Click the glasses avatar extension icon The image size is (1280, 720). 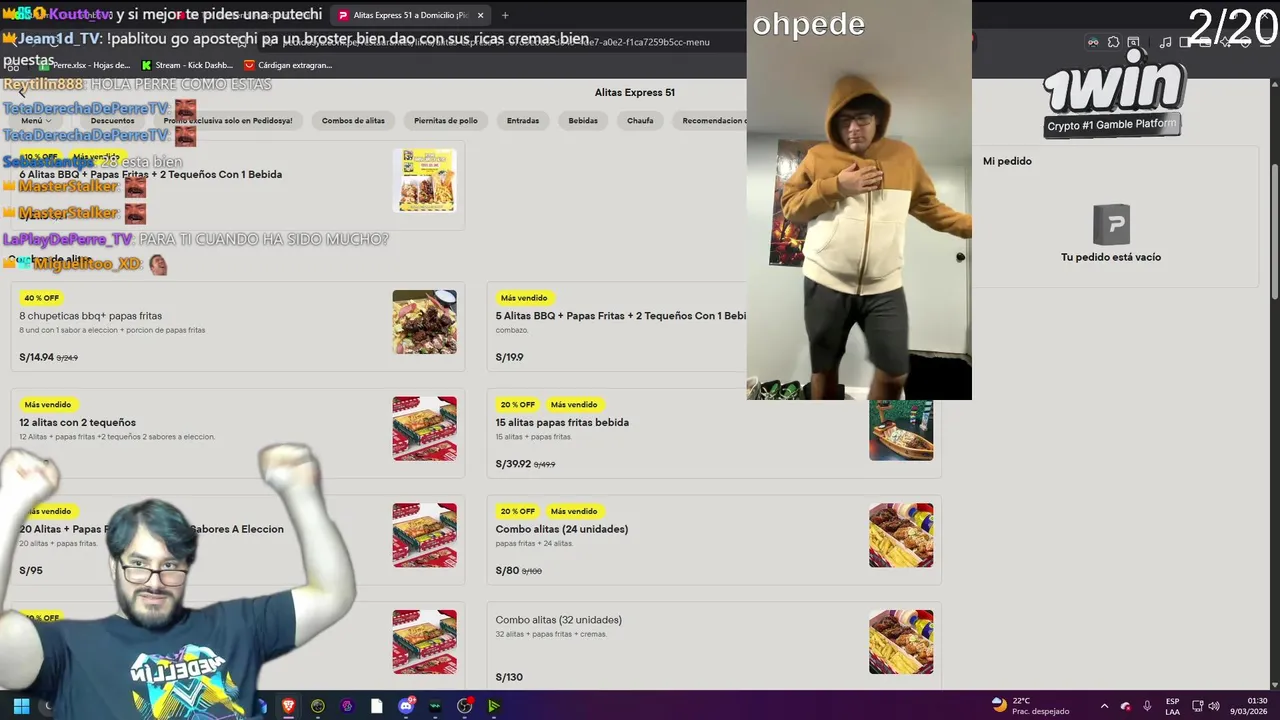[x=1093, y=42]
